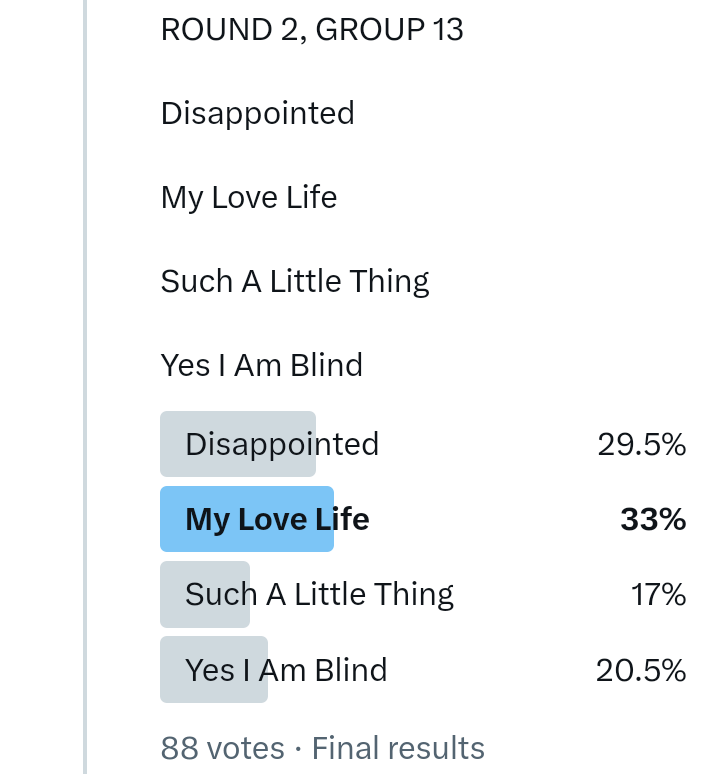The height and width of the screenshot is (774, 720).
Task: Click the 'Final results' poll status text
Action: click(398, 748)
